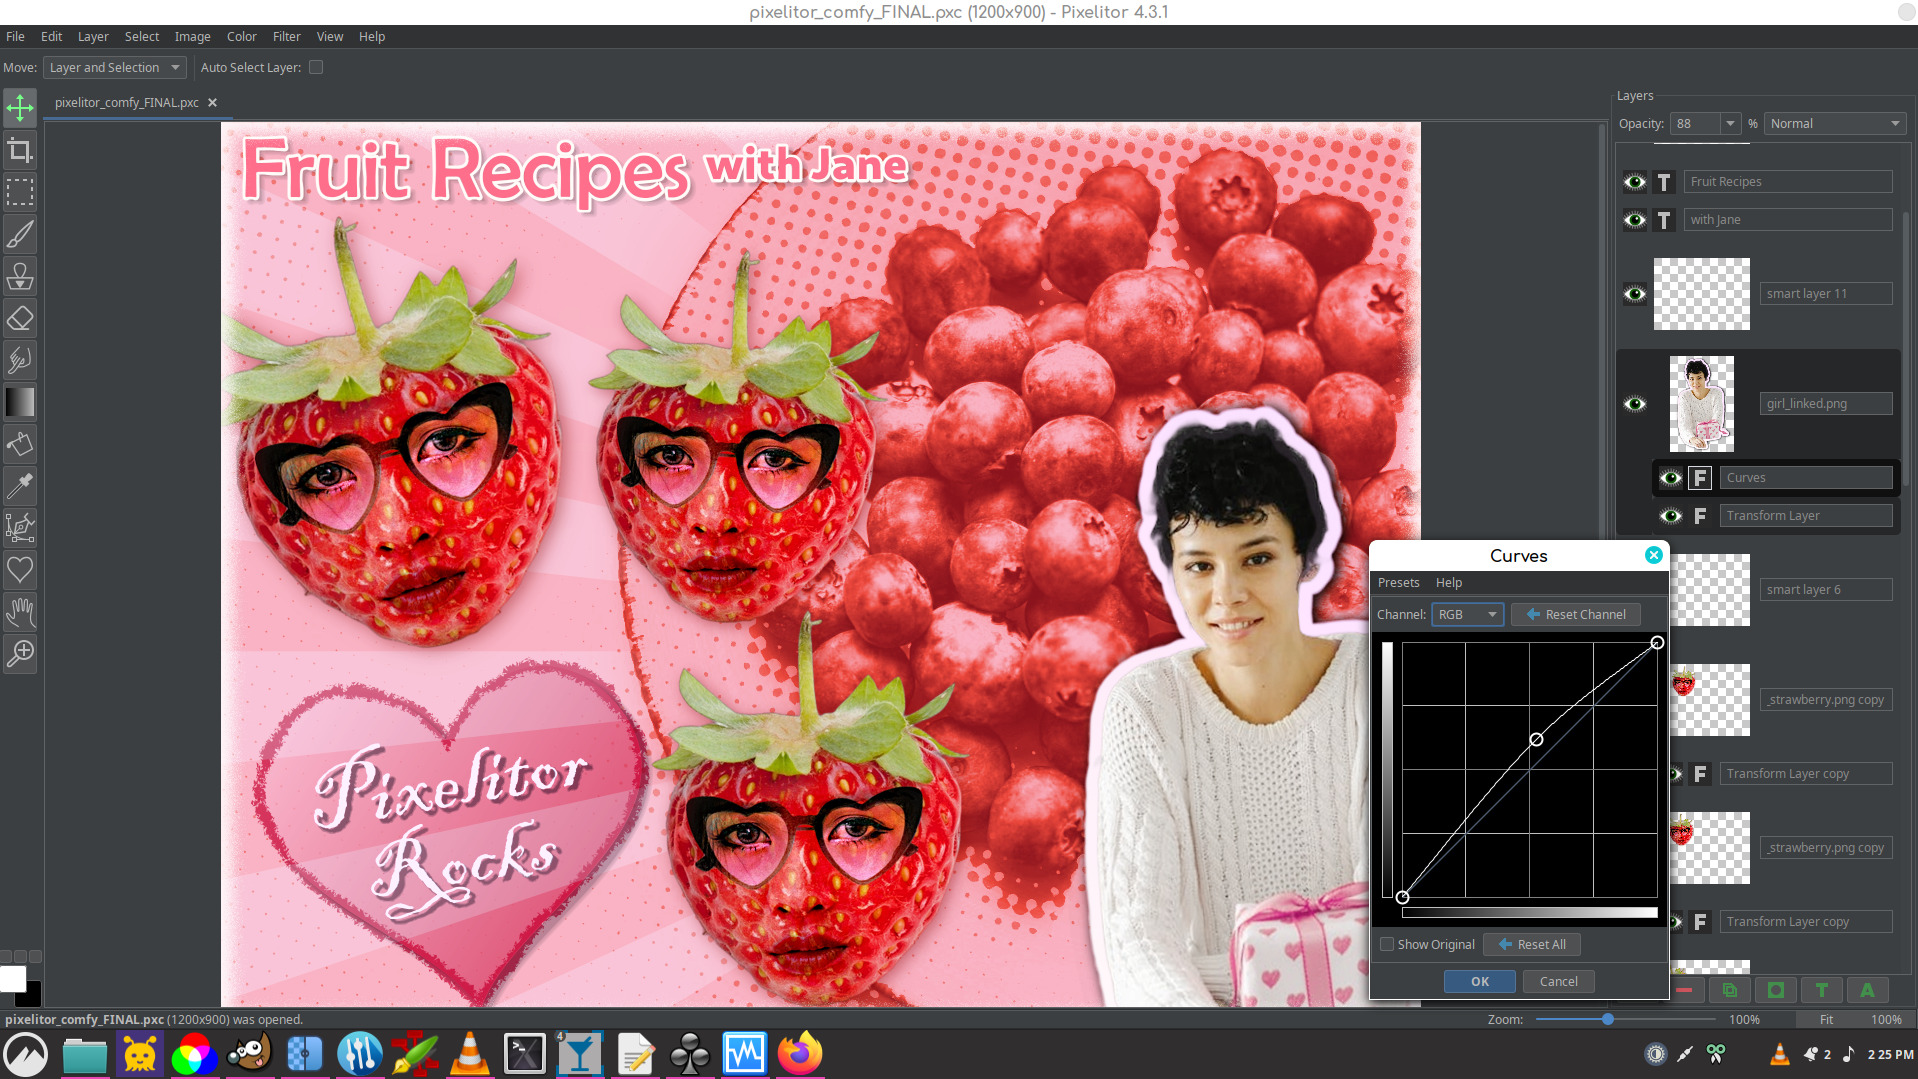Select the Brush tool
This screenshot has width=1918, height=1079.
point(20,235)
